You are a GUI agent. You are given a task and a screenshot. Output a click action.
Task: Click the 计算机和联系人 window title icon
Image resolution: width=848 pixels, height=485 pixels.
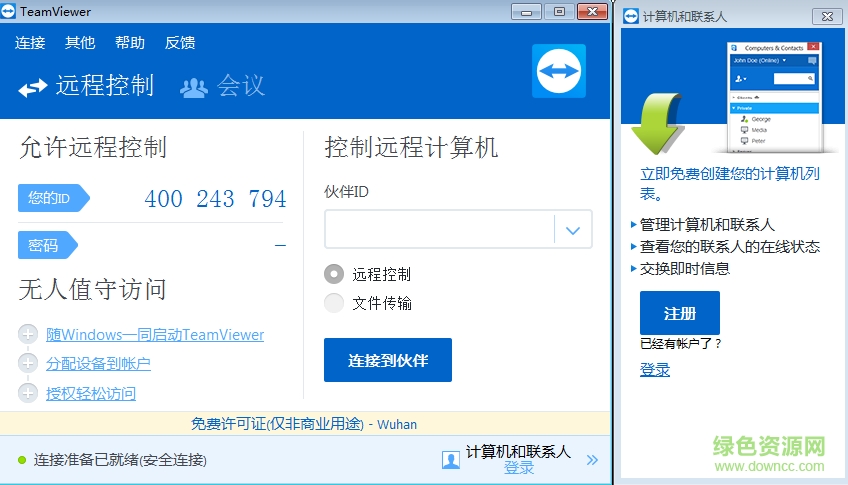631,16
